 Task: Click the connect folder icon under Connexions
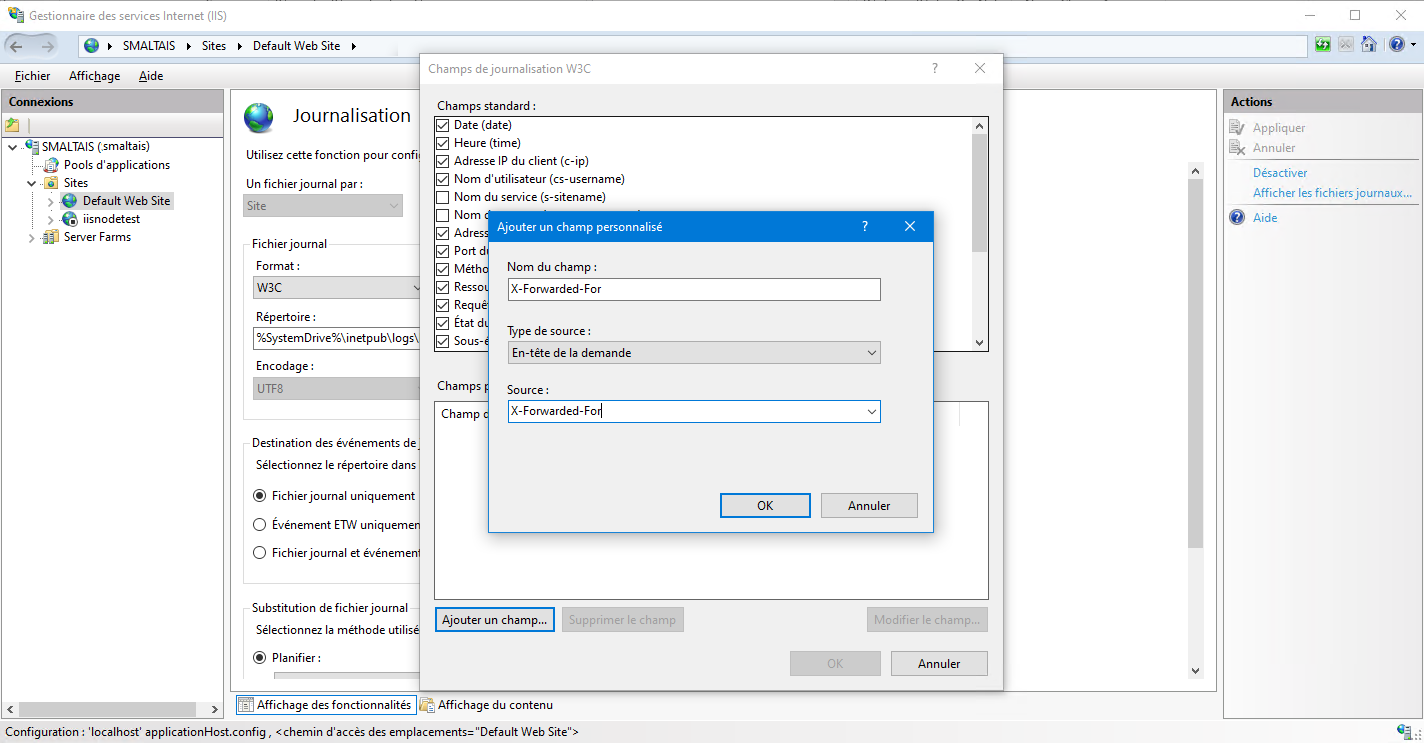pyautogui.click(x=12, y=125)
